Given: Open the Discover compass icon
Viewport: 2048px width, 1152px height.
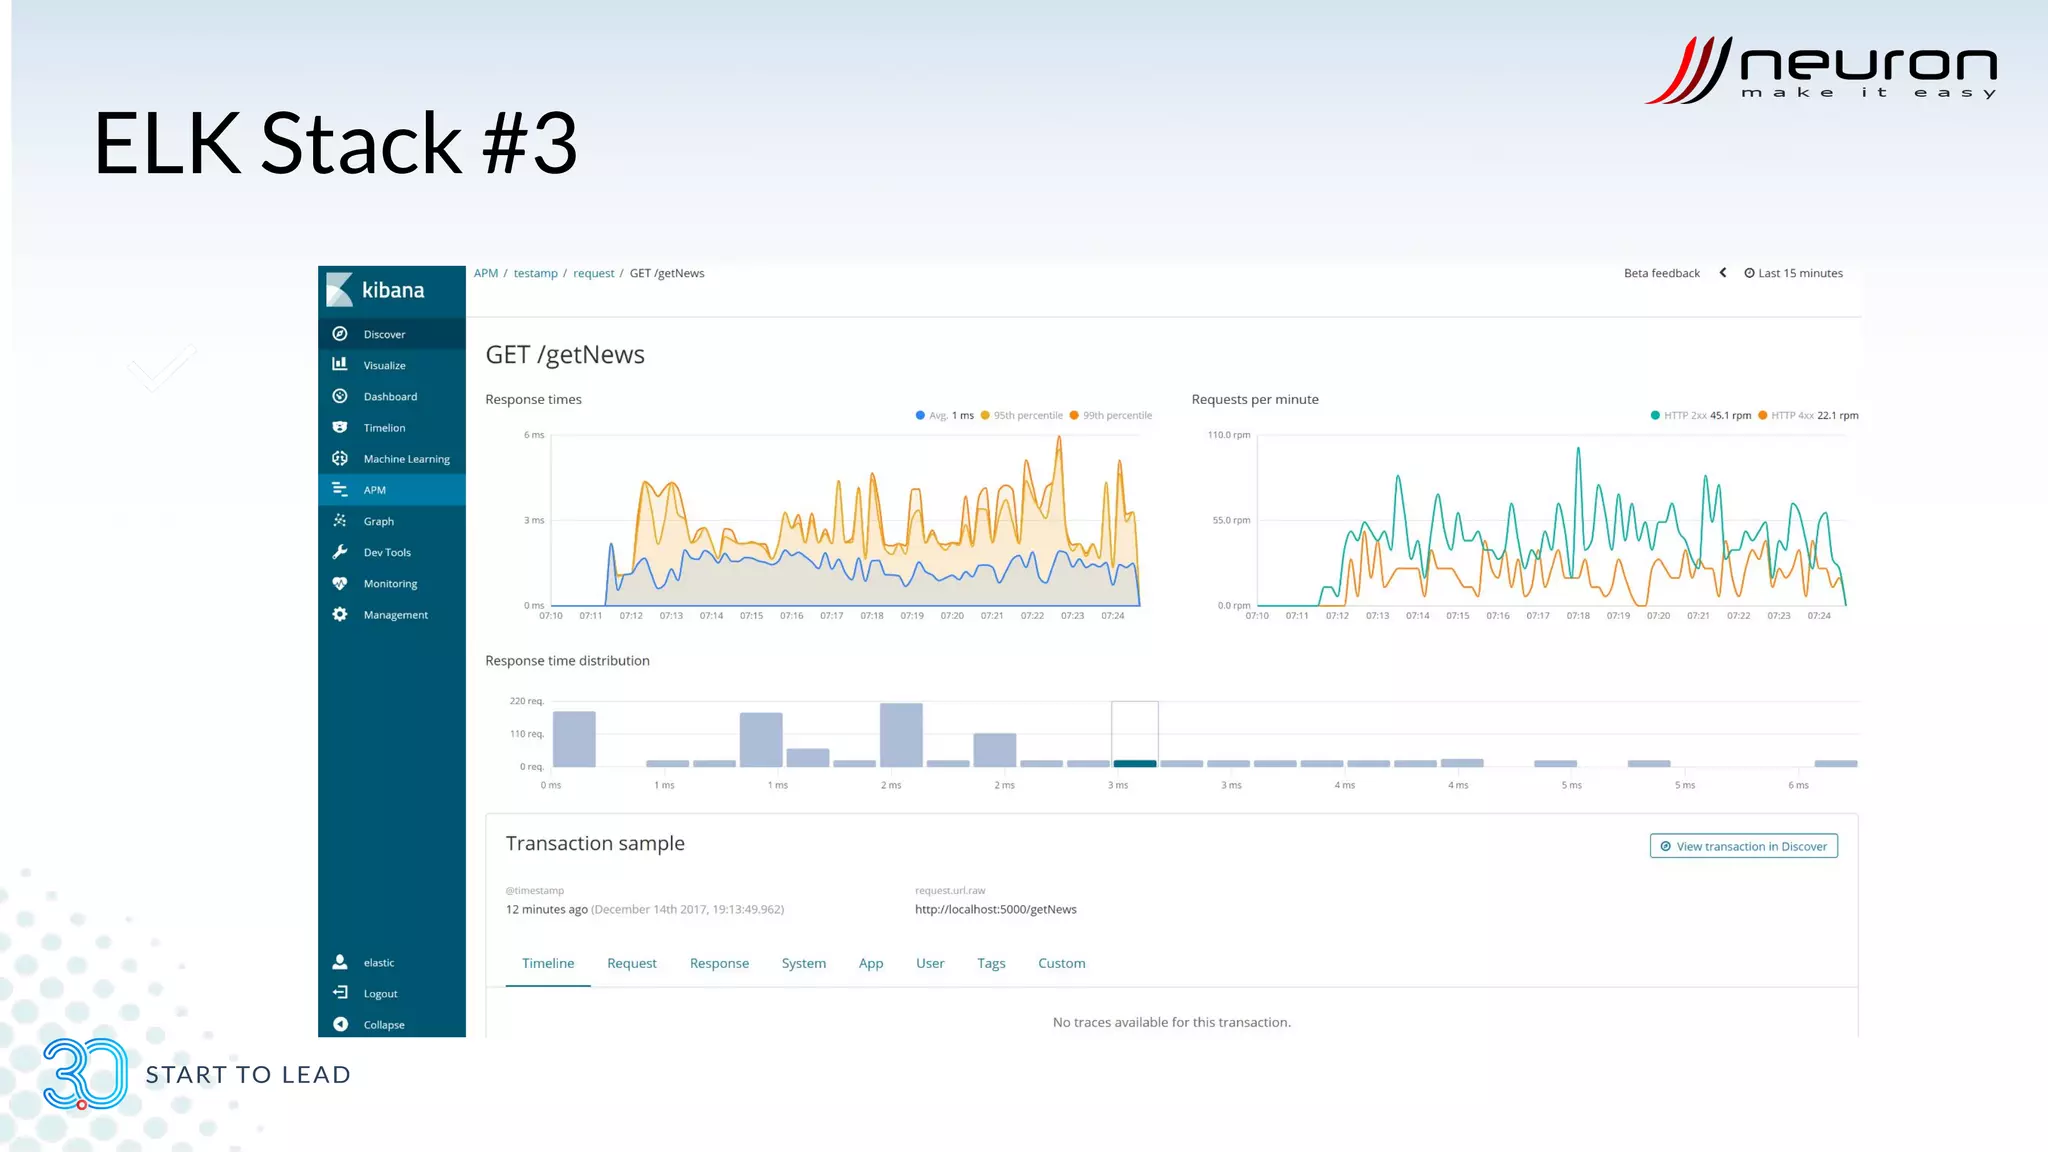Looking at the screenshot, I should click(x=340, y=334).
